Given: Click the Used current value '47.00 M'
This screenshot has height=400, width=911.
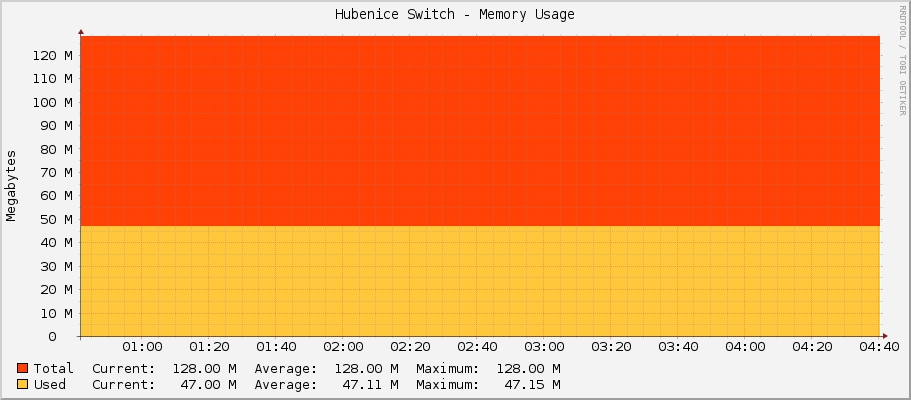Looking at the screenshot, I should [x=209, y=384].
